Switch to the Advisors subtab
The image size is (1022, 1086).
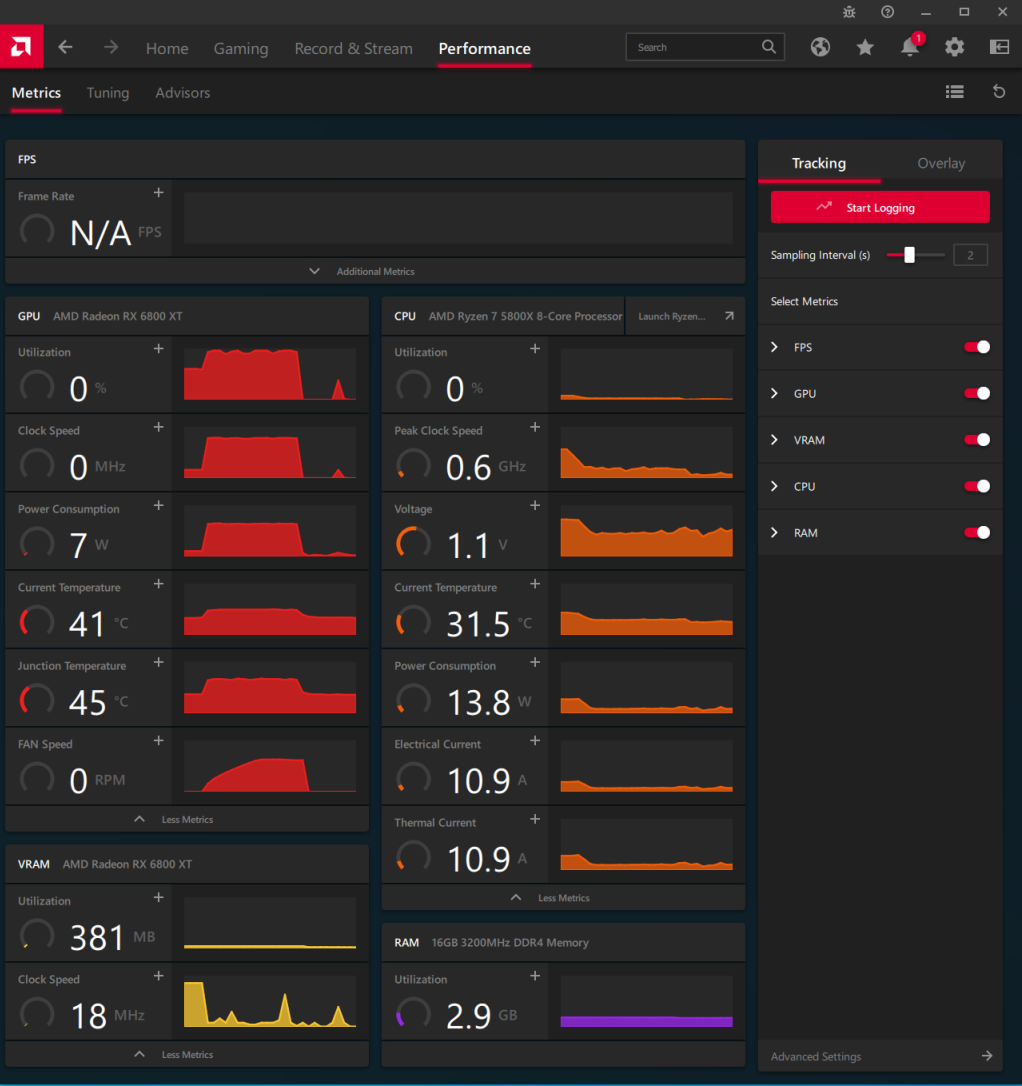183,93
